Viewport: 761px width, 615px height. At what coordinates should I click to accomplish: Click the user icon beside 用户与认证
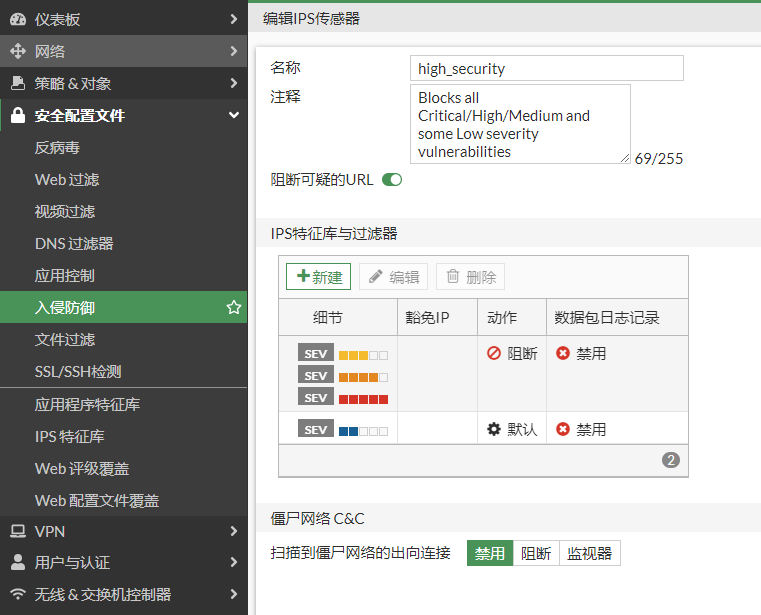click(x=17, y=563)
